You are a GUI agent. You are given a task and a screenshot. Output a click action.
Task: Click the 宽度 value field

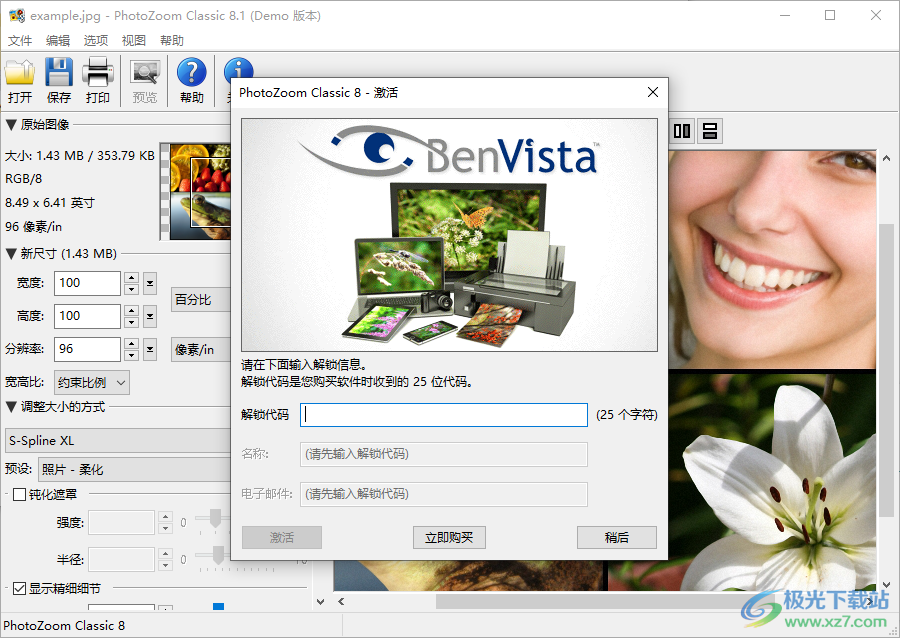pyautogui.click(x=87, y=283)
